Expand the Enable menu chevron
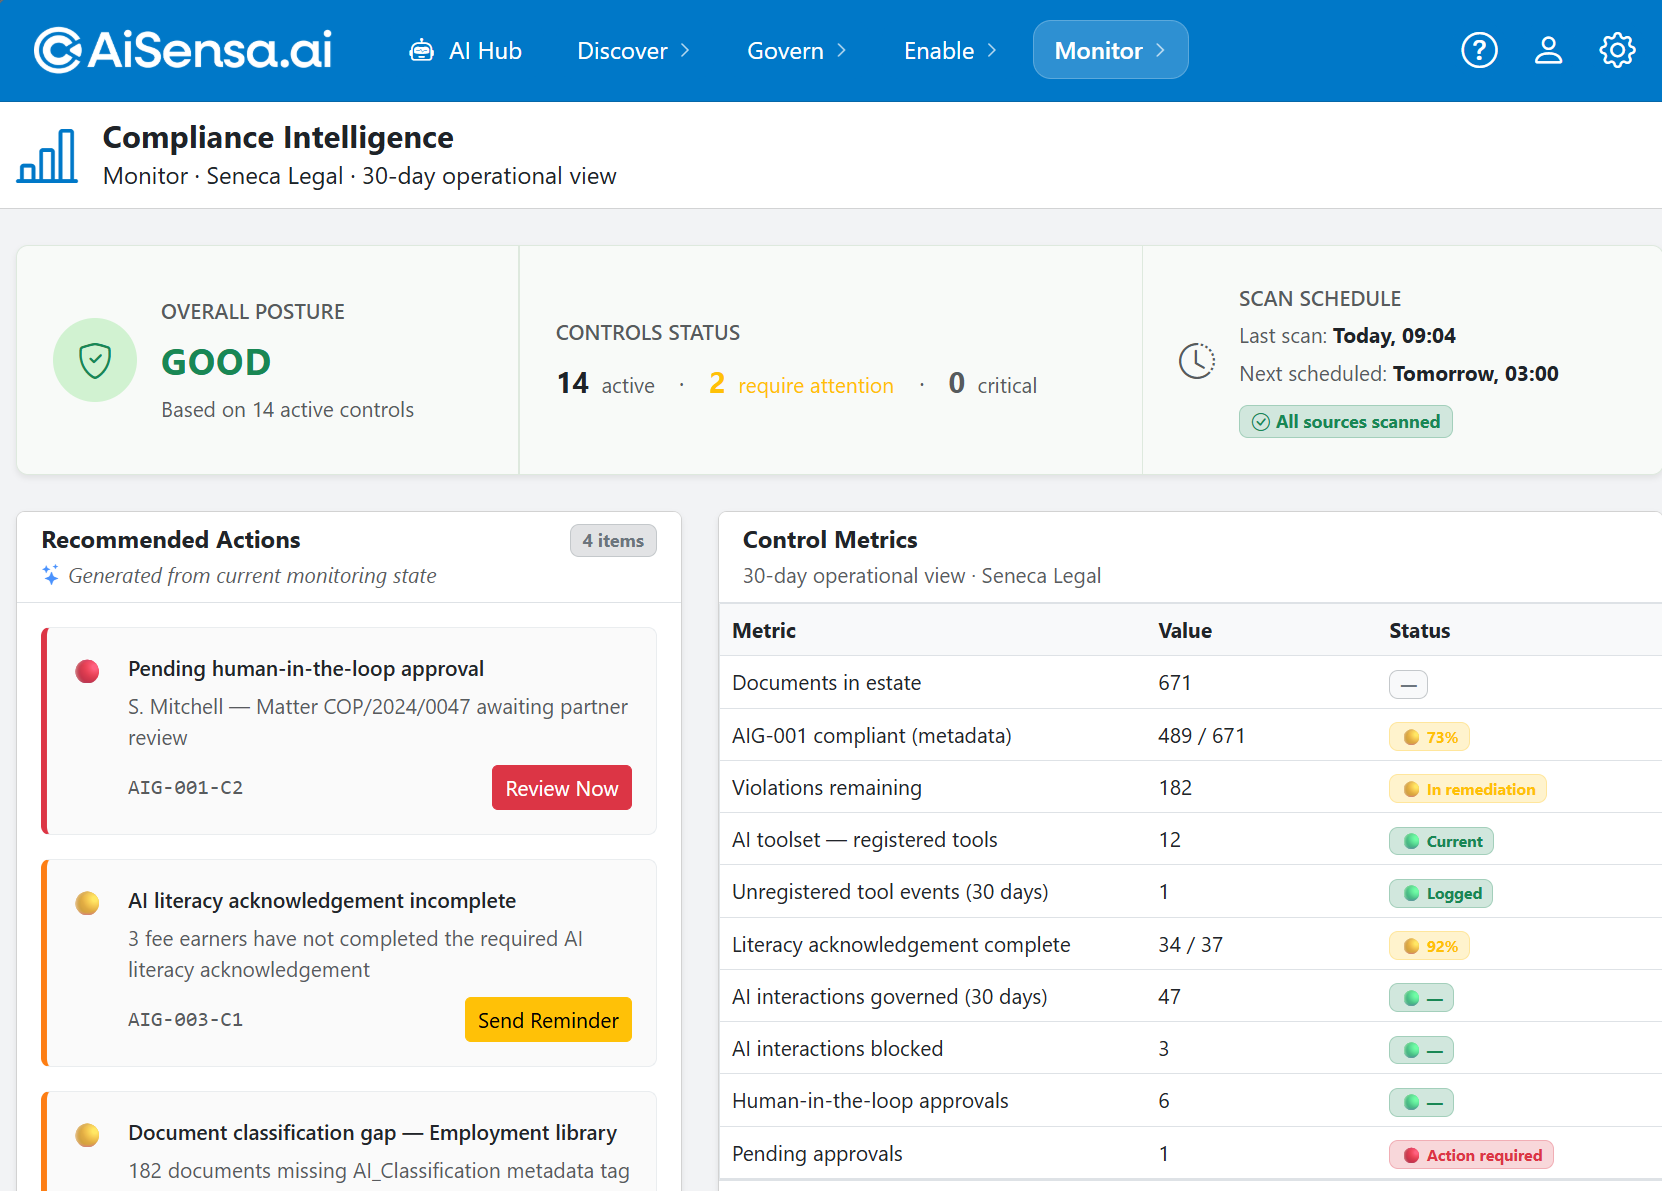1662x1191 pixels. 992,50
